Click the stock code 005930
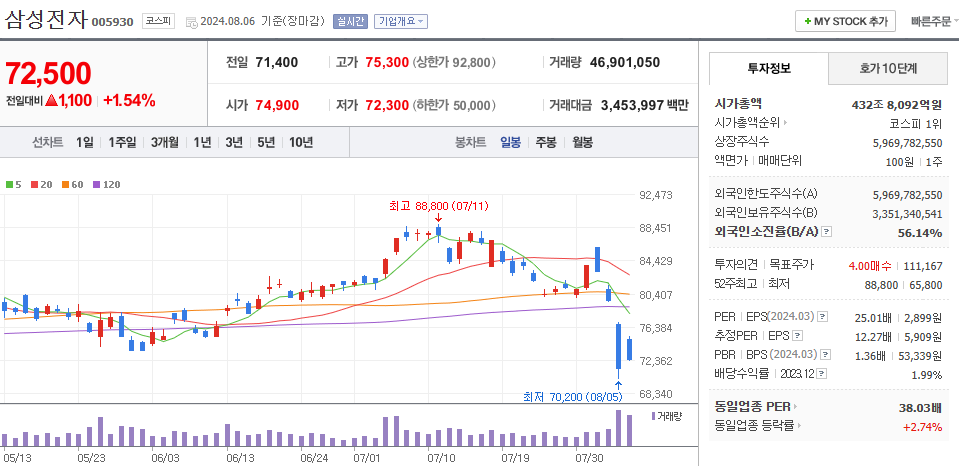Screen dimensions: 963x466 112,23
